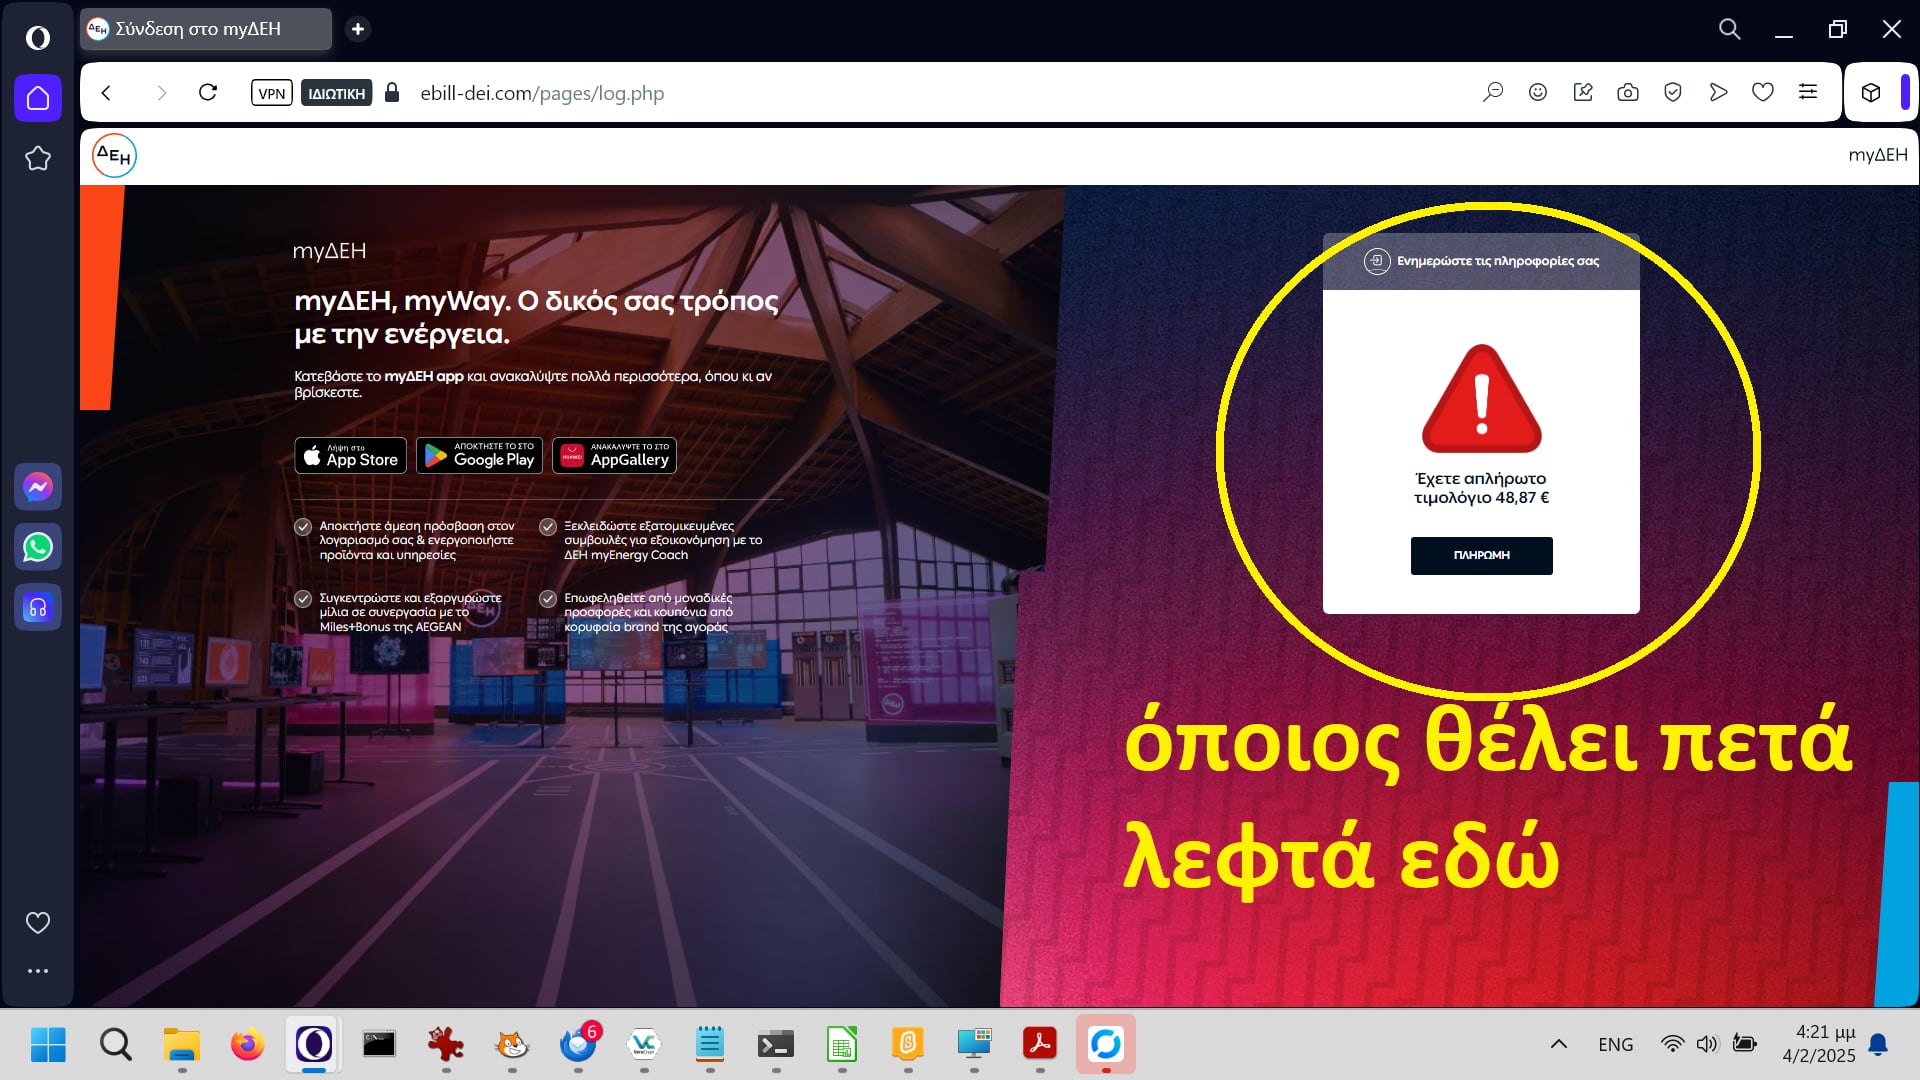Open sidebar three-dots more menu

[x=38, y=970]
